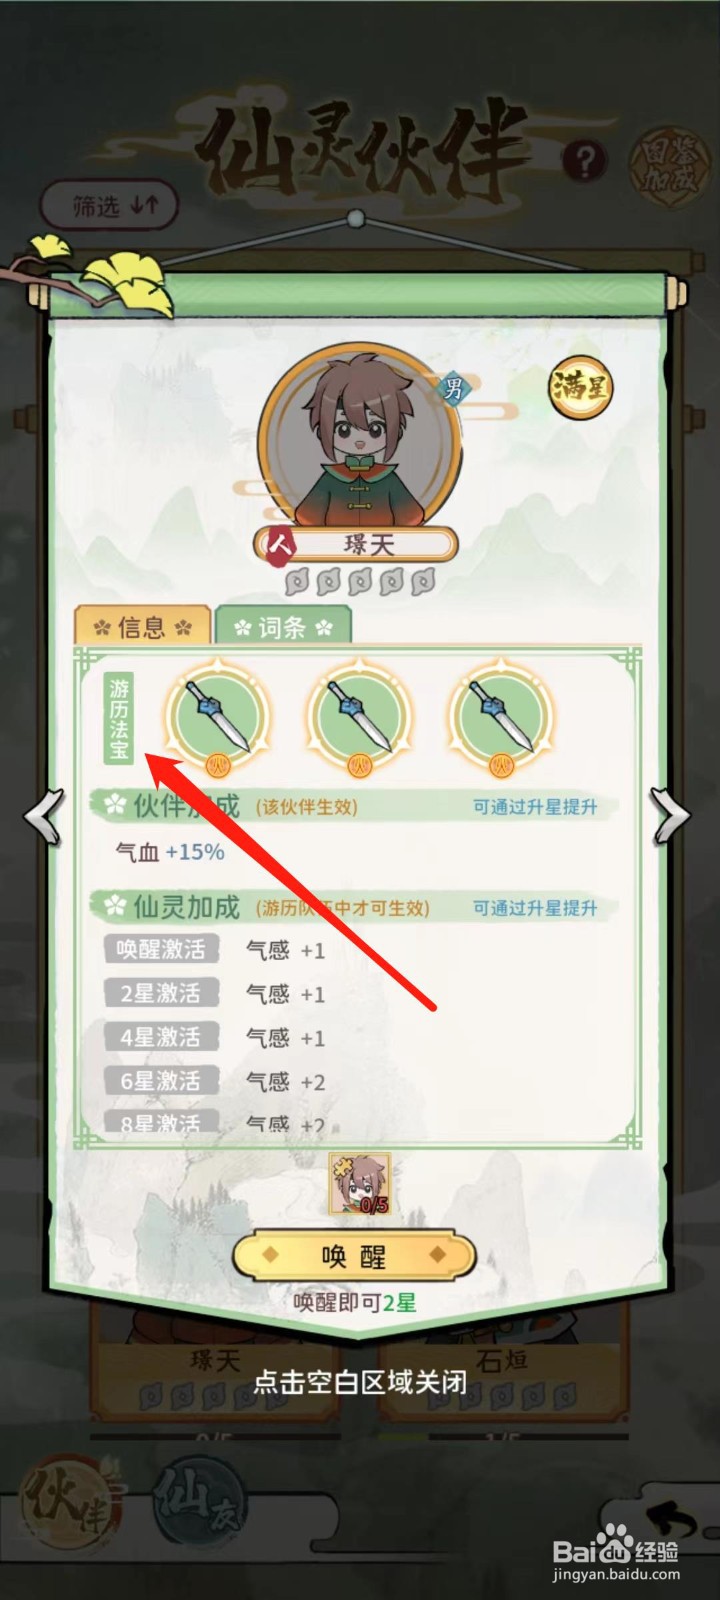The image size is (720, 1600).
Task: Tap the 游历法宝 green label
Action: (x=119, y=718)
